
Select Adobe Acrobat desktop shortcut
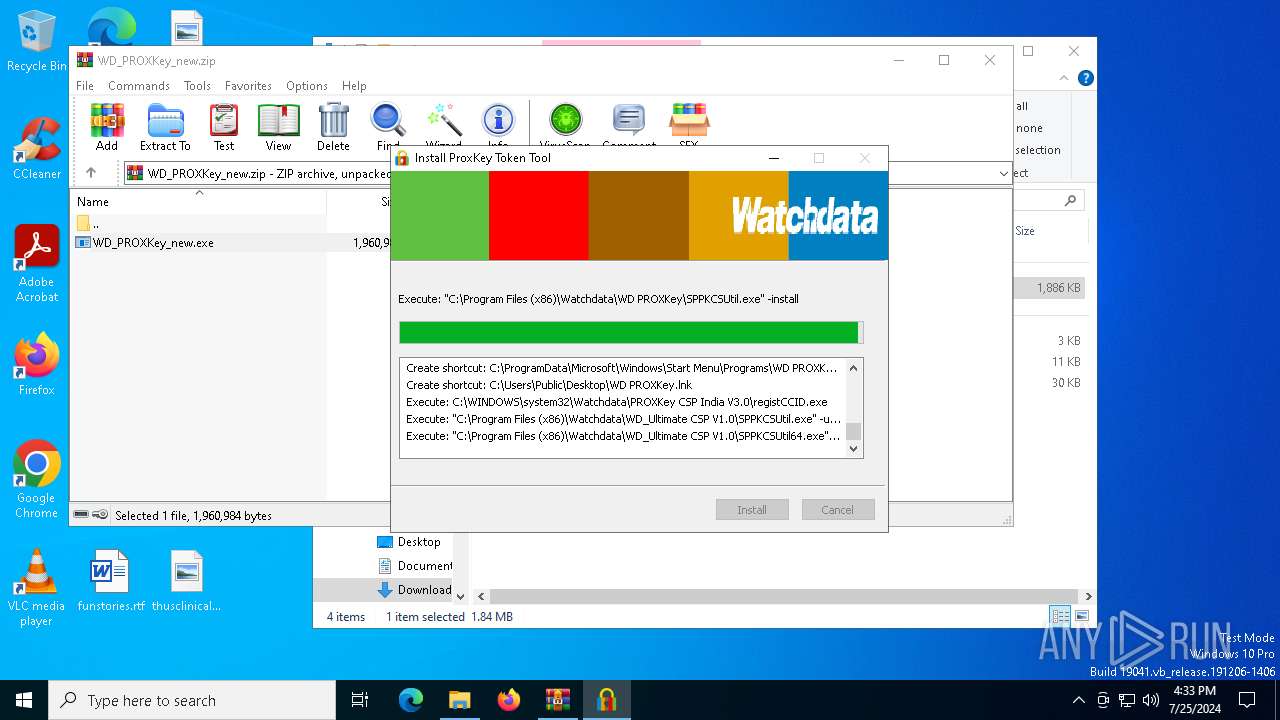[36, 264]
